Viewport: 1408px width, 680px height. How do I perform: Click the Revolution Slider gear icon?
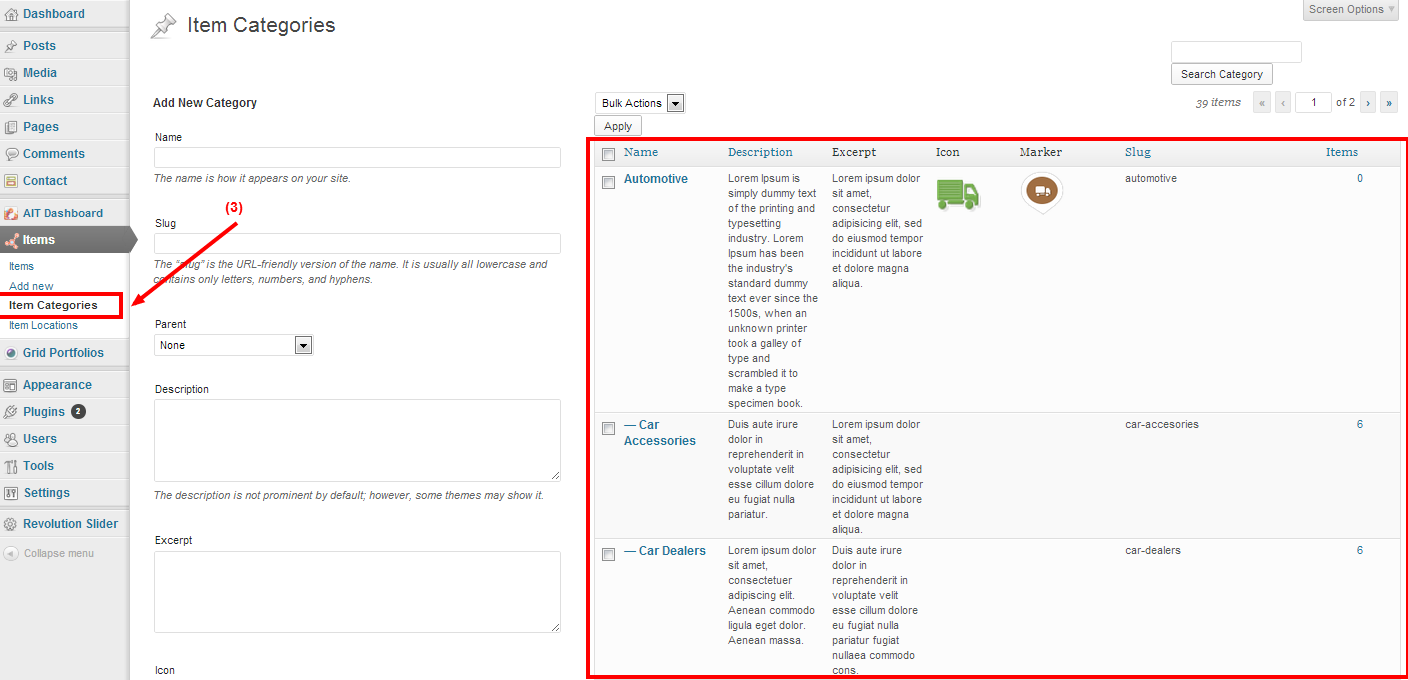click(x=11, y=524)
